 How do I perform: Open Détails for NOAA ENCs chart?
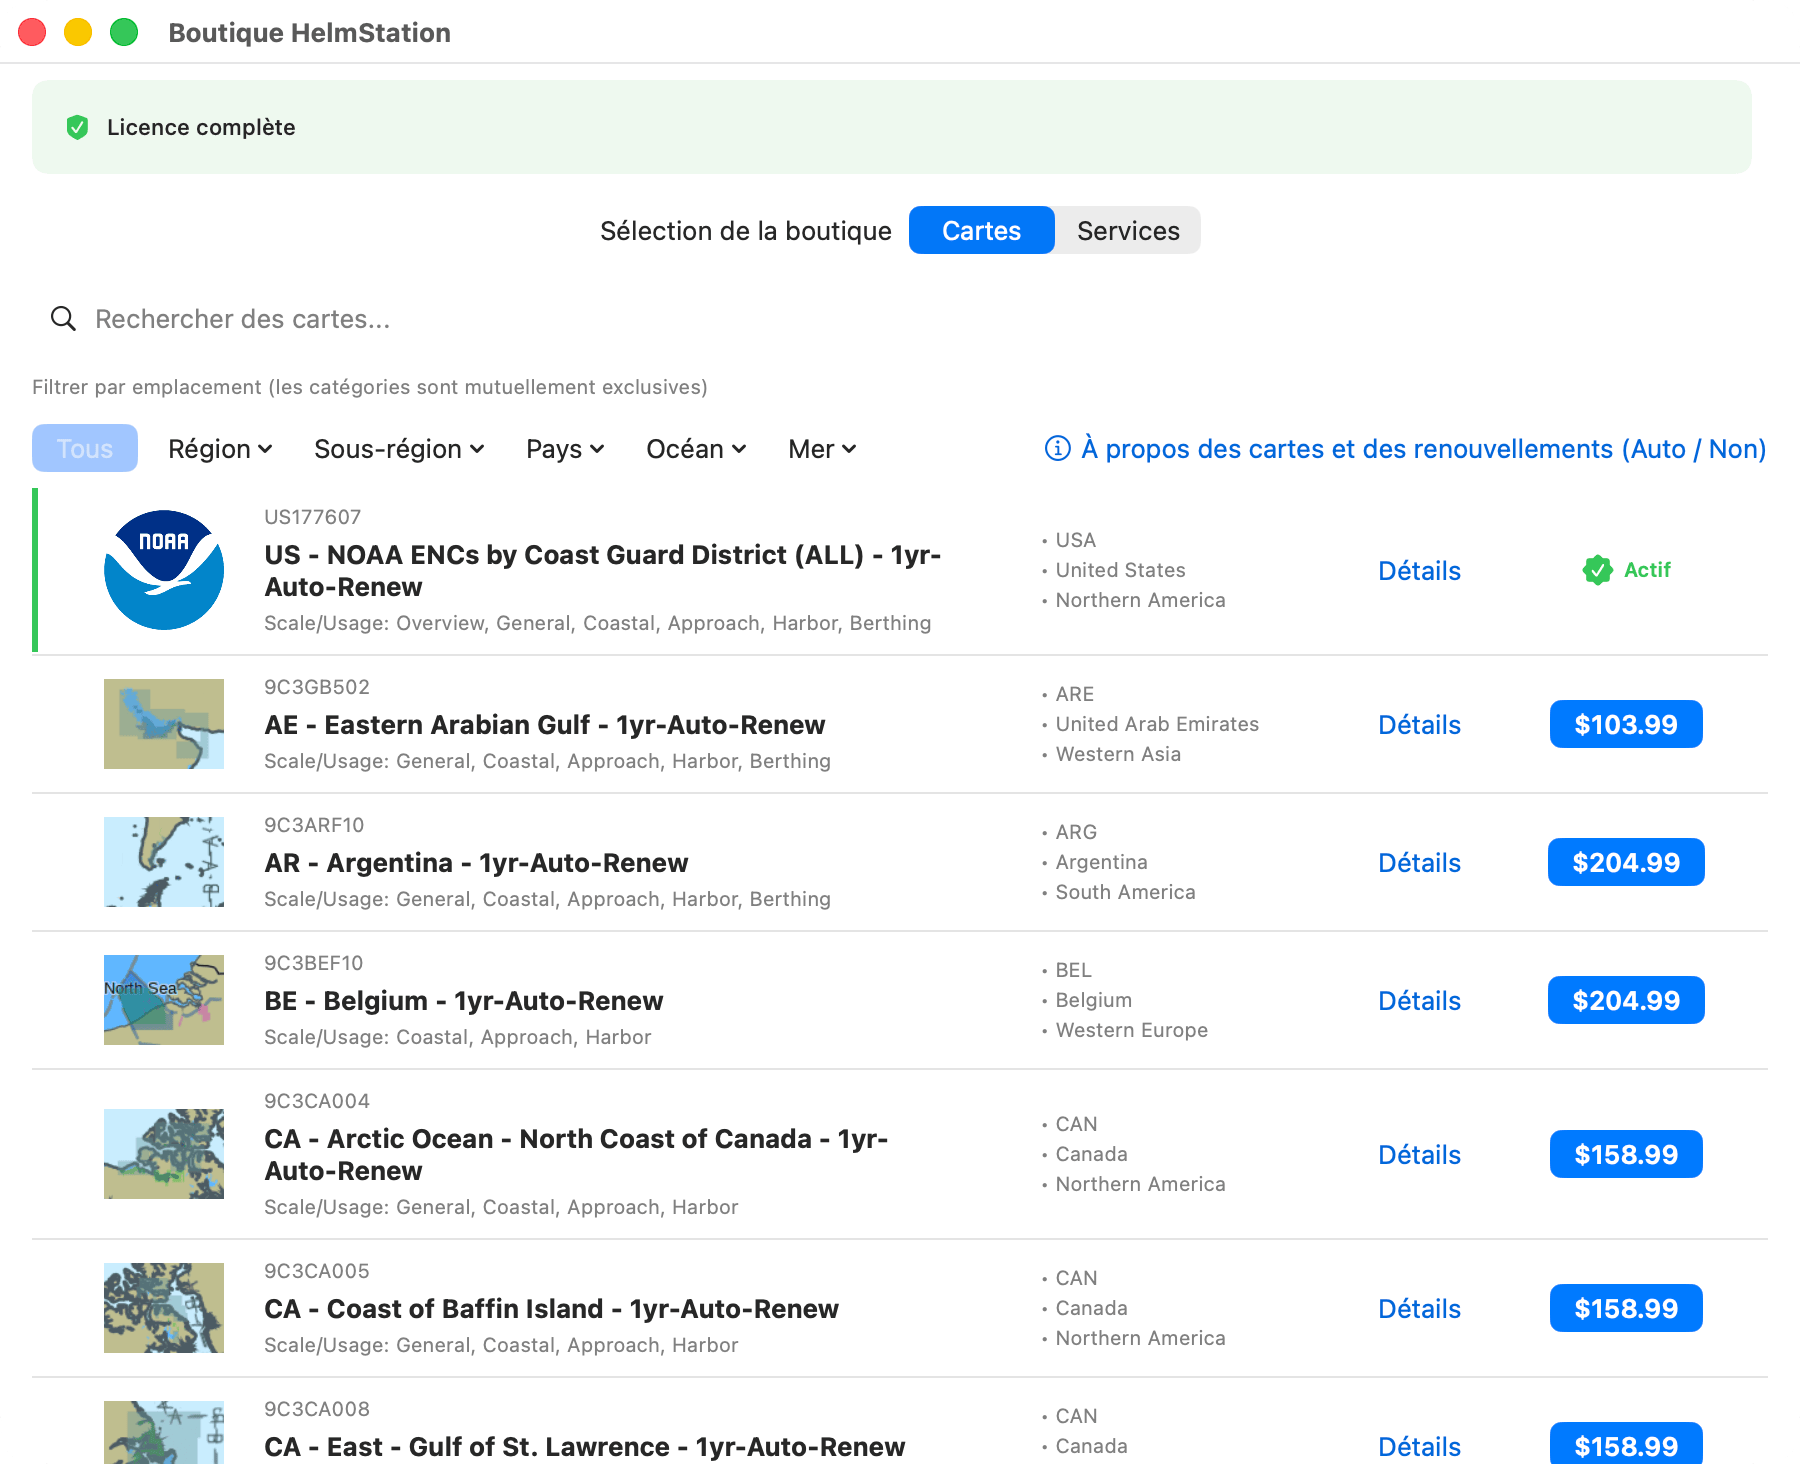(1419, 571)
